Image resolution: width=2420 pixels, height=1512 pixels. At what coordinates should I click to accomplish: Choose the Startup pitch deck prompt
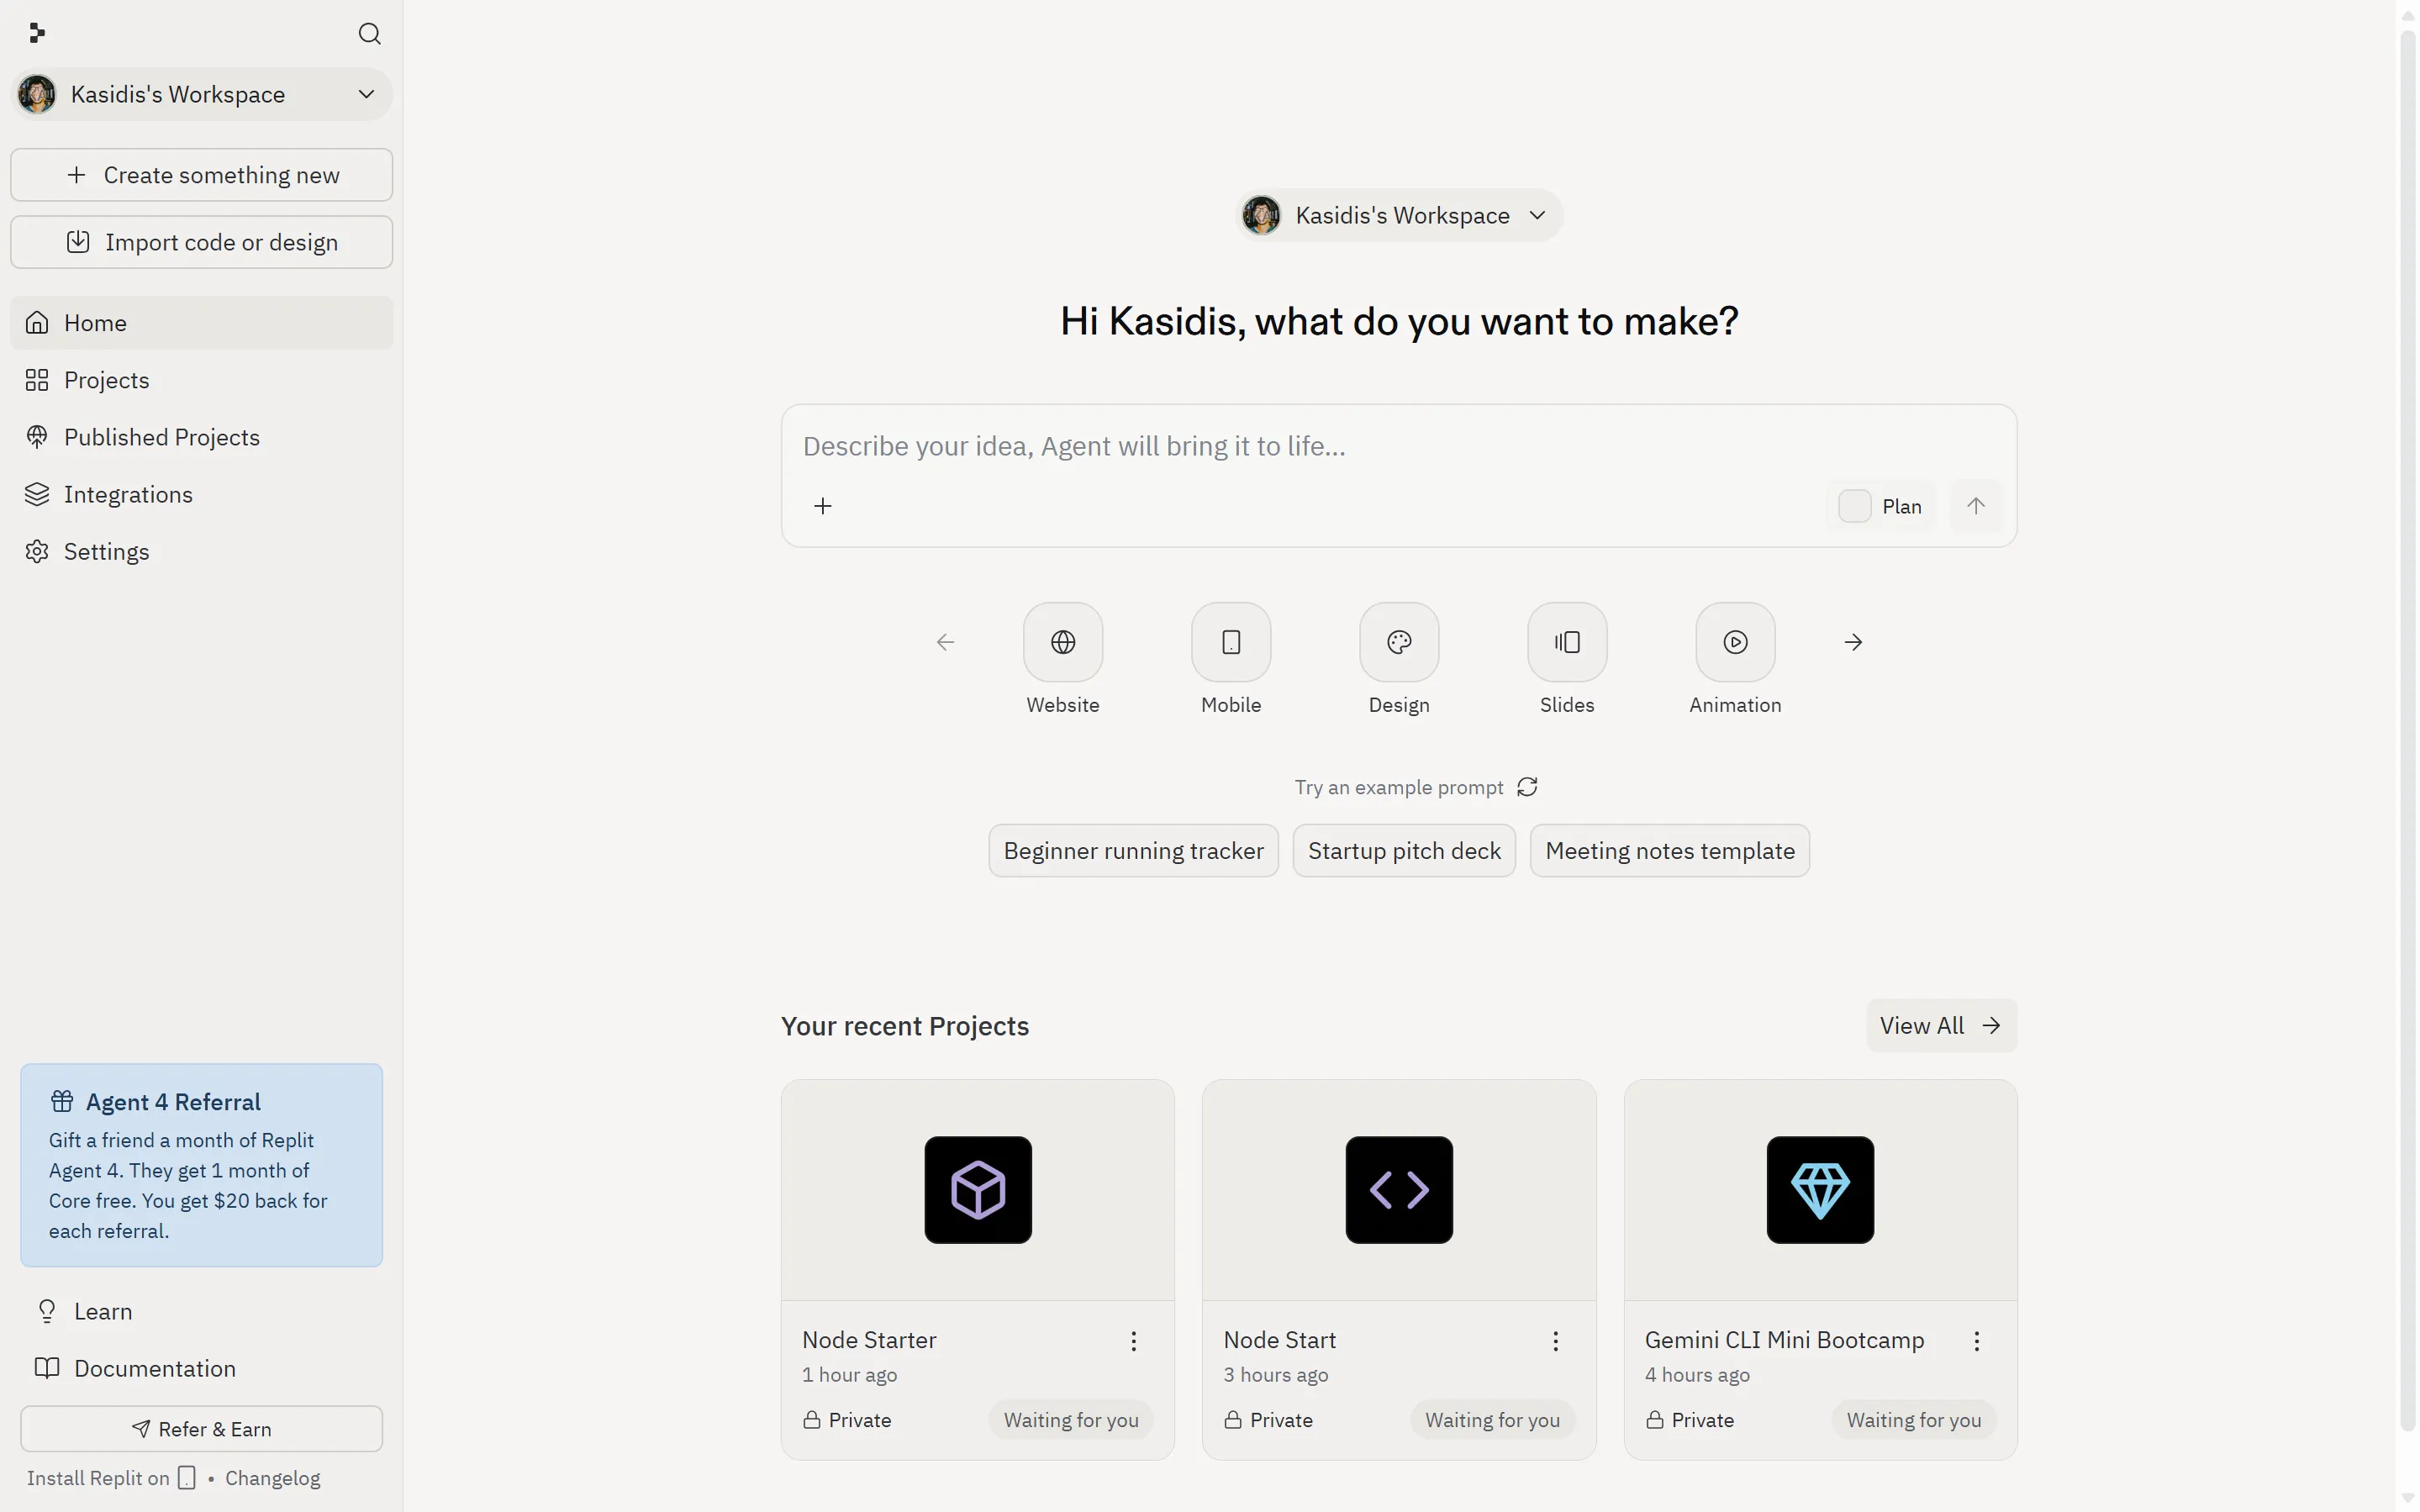[x=1404, y=851]
